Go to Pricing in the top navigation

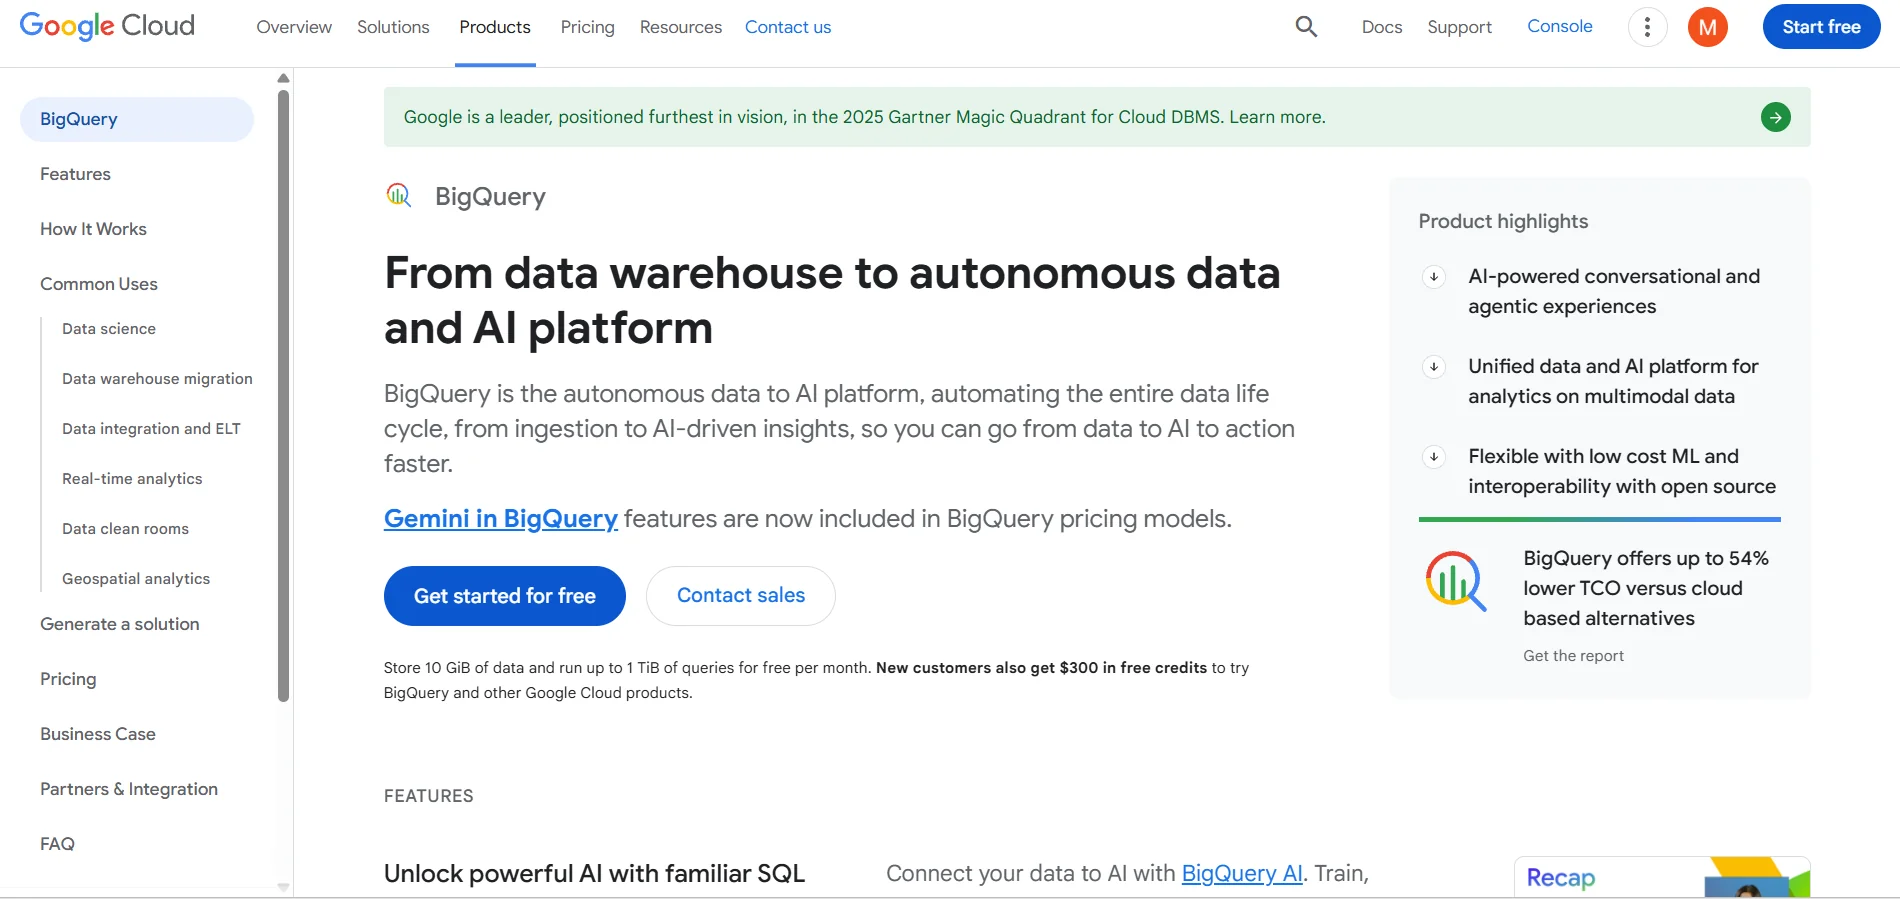(x=588, y=27)
